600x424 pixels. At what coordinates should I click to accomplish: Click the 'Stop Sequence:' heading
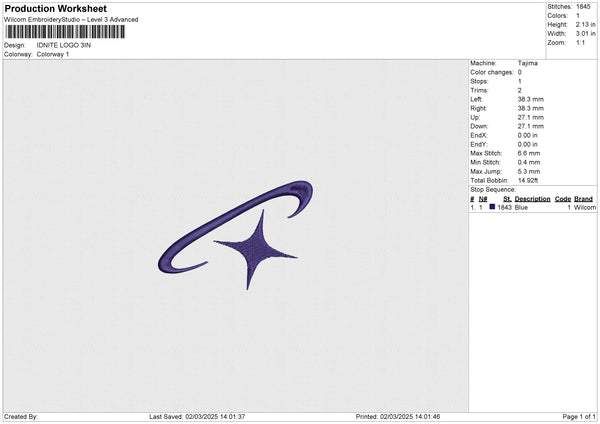click(493, 190)
